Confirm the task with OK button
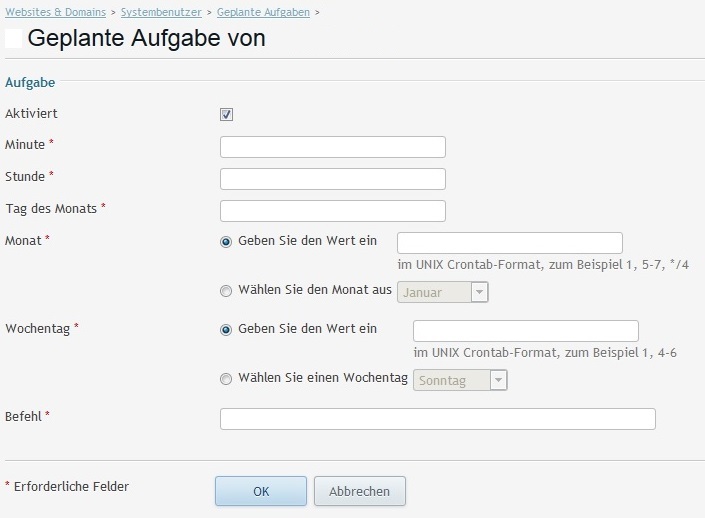The image size is (705, 518). tap(261, 491)
